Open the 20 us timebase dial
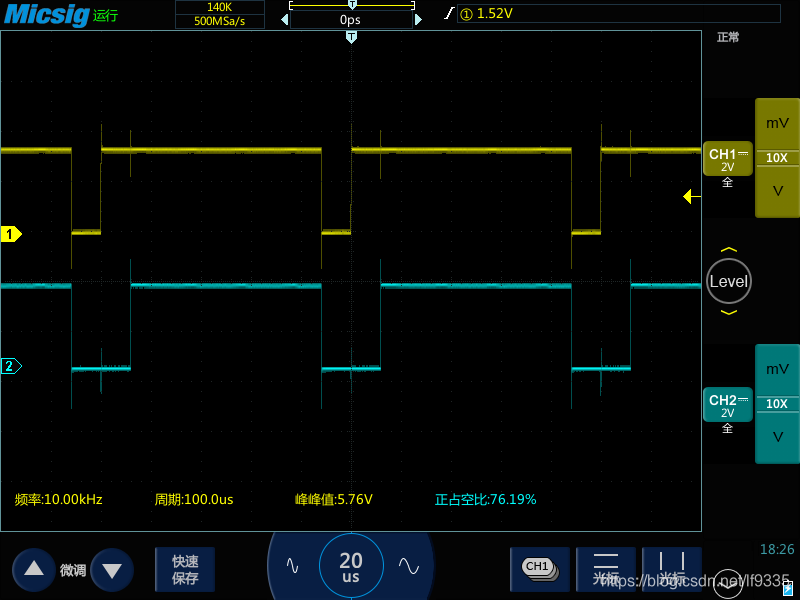The height and width of the screenshot is (600, 800). [351, 566]
